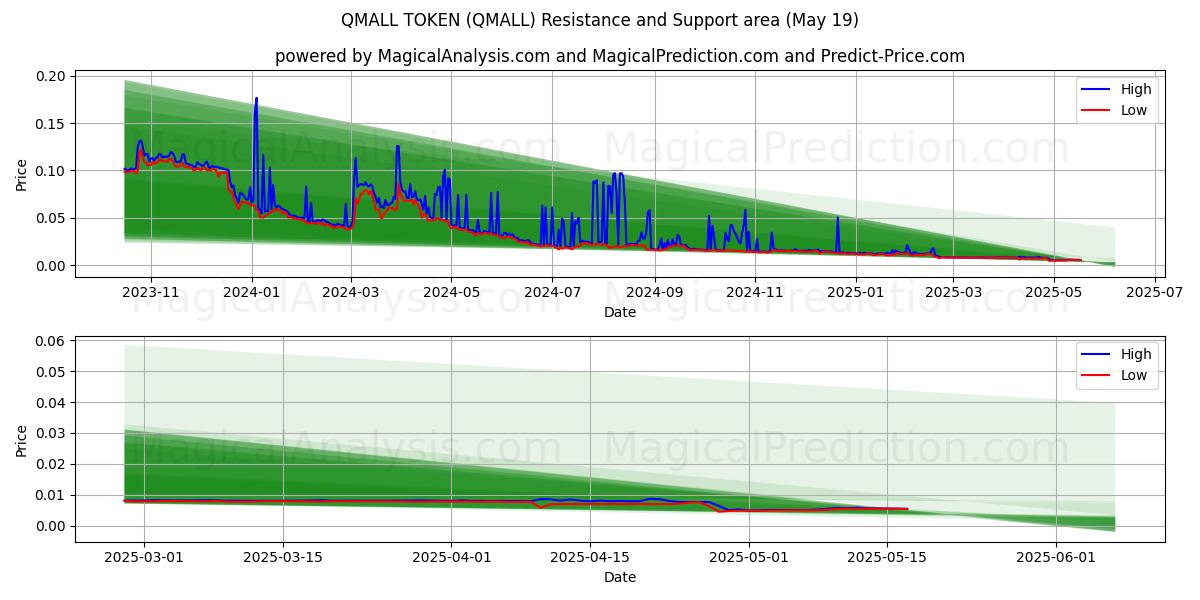Image resolution: width=1200 pixels, height=600 pixels.
Task: Click the blue line swatch beside High in bottom legend
Action: 1097,355
